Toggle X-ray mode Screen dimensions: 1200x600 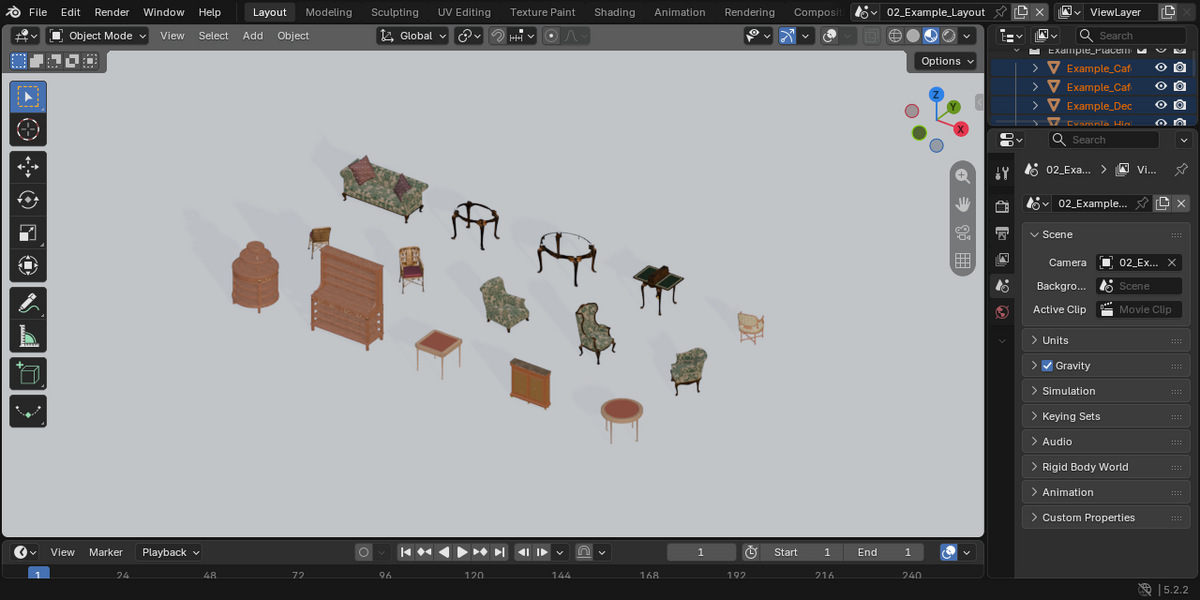(x=872, y=36)
